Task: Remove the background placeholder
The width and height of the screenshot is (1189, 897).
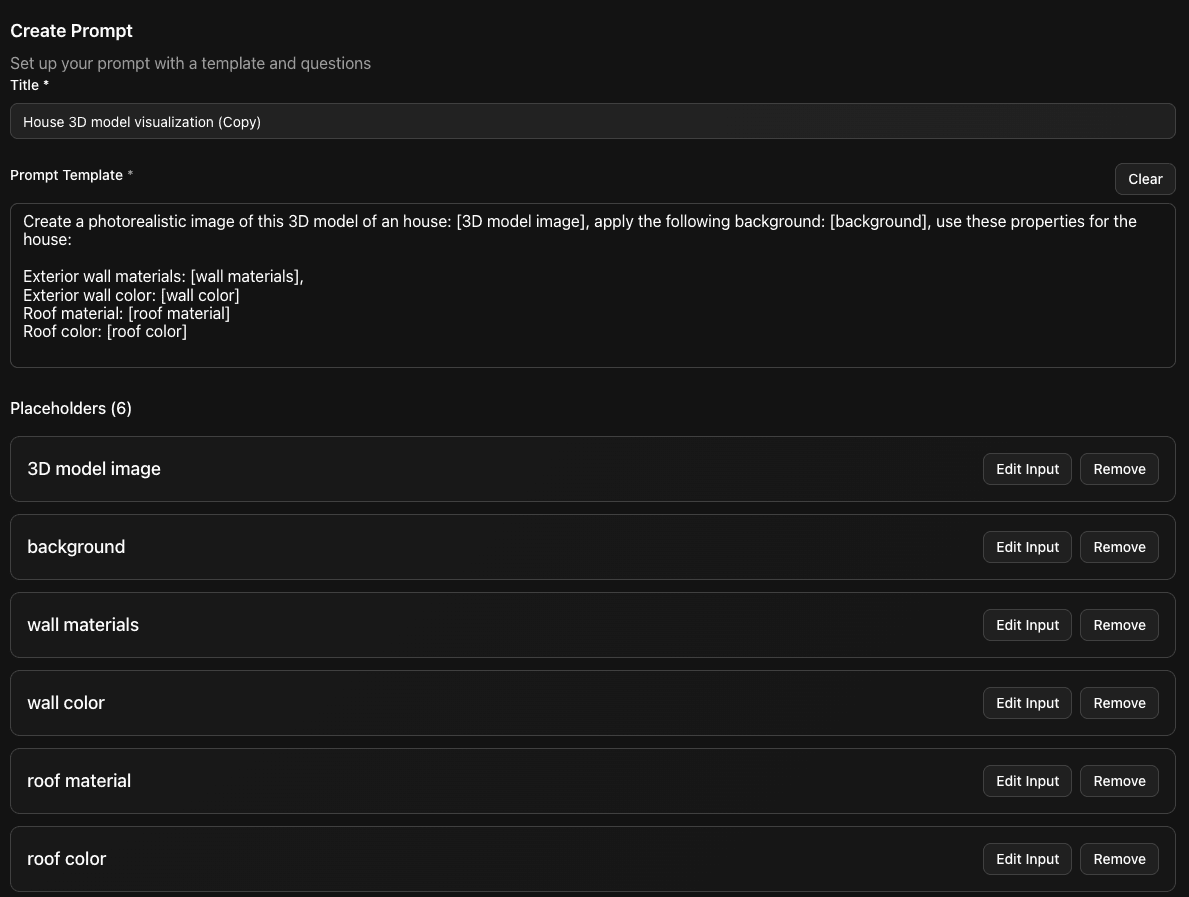Action: pos(1119,546)
